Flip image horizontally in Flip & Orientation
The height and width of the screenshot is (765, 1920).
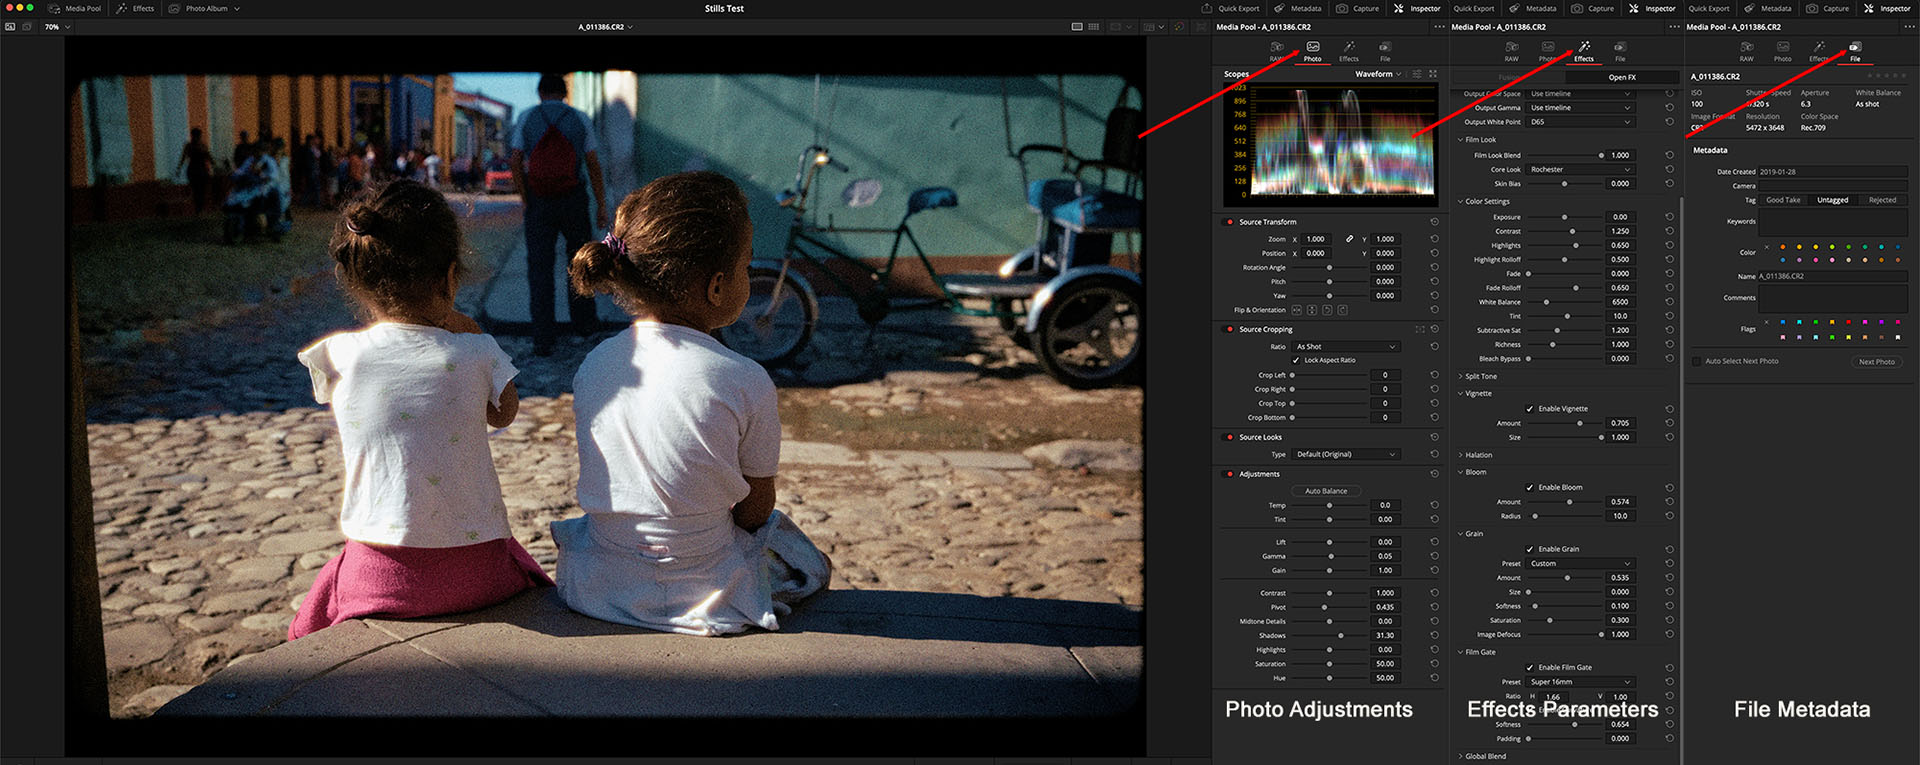(1297, 310)
